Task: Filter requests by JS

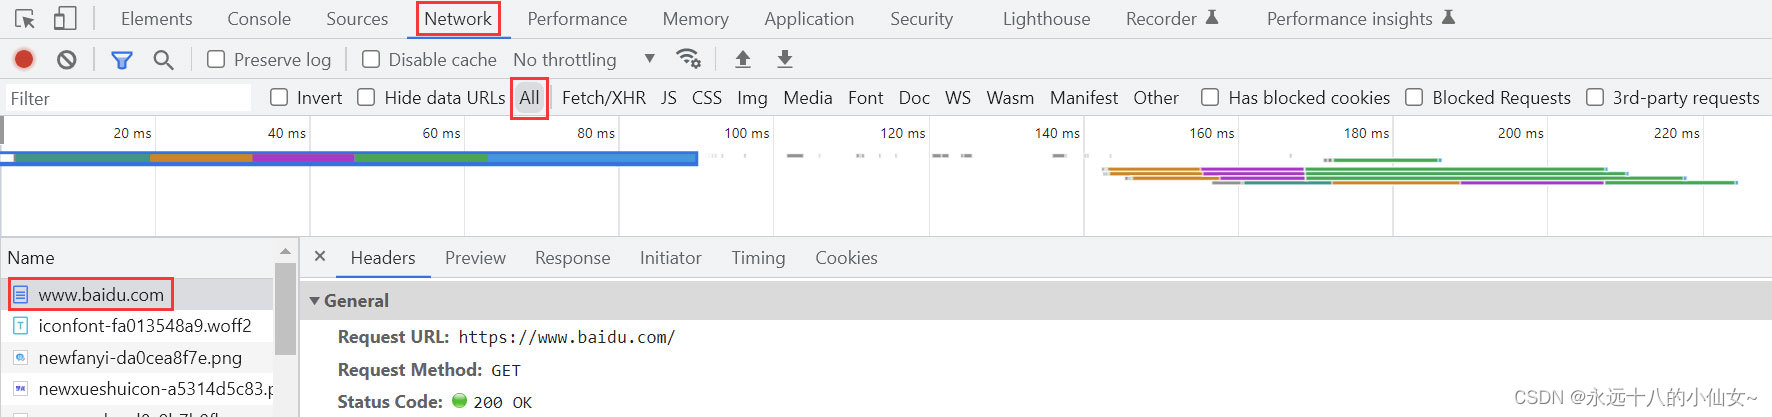Action: pos(669,98)
